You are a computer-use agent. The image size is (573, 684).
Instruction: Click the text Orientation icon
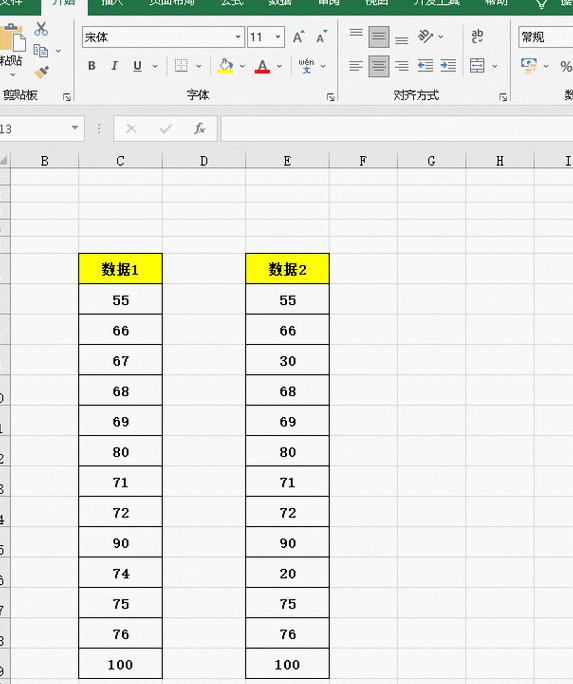(x=425, y=37)
